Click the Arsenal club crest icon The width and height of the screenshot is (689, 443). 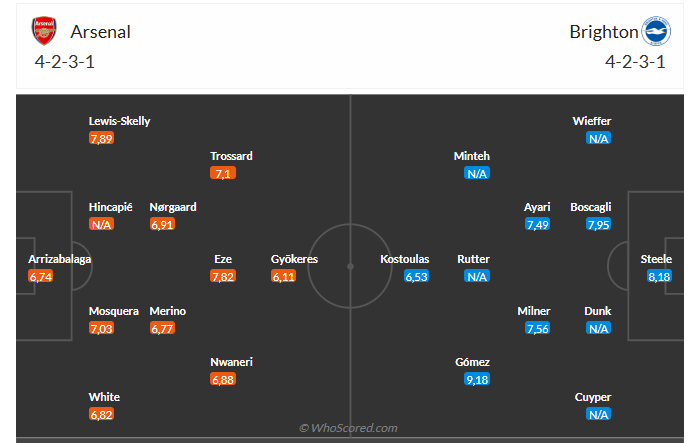(x=44, y=31)
